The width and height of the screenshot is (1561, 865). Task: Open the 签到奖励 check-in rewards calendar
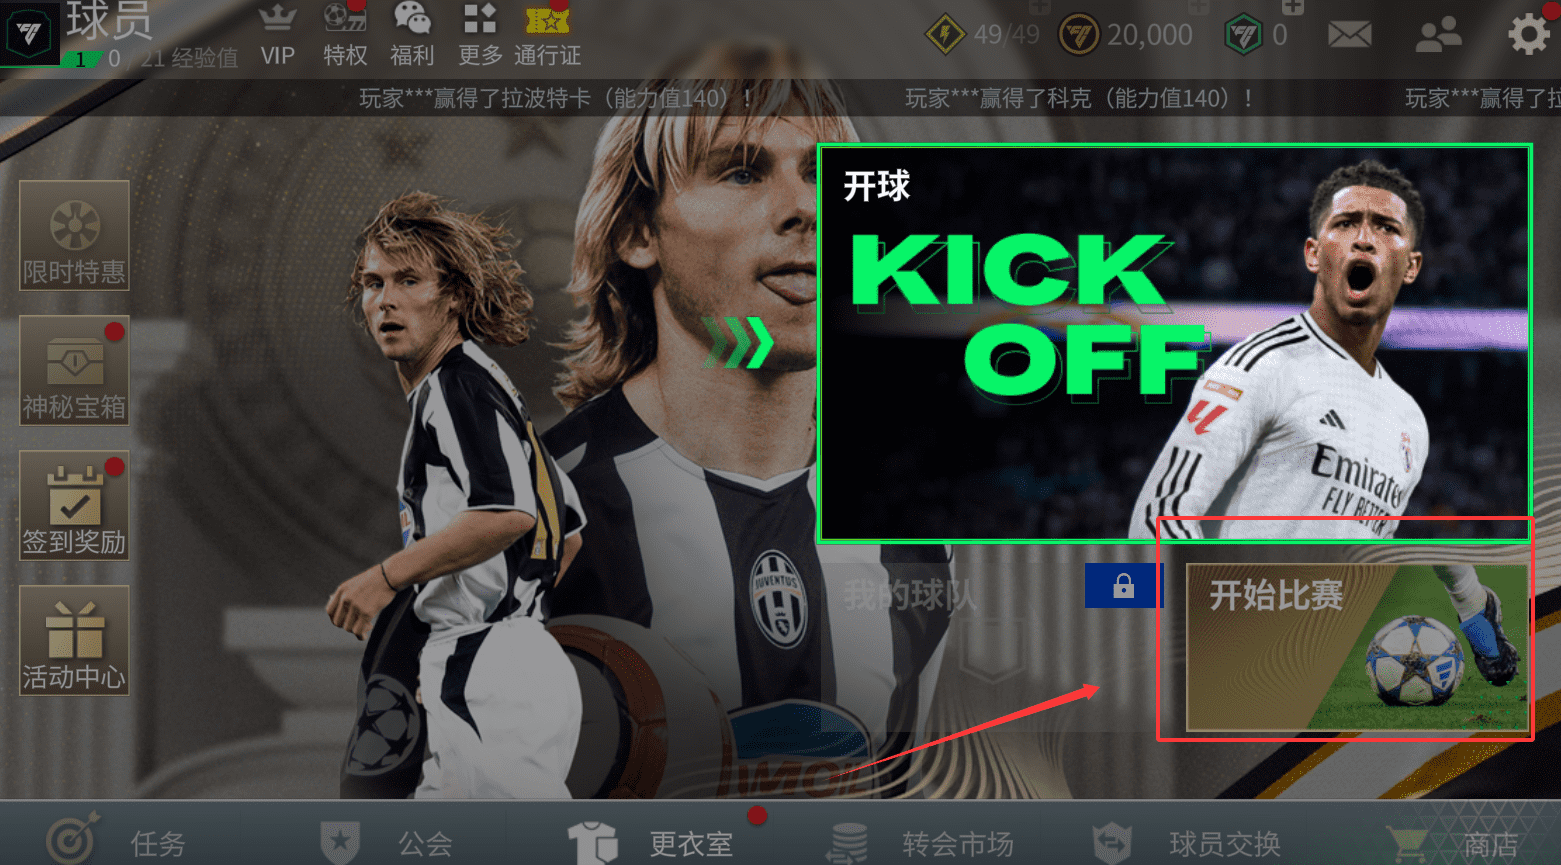coord(74,506)
